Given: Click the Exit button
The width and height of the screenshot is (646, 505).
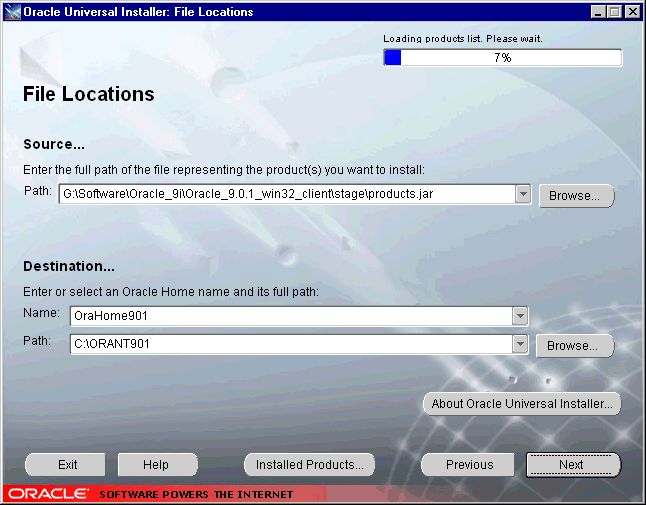Looking at the screenshot, I should tap(66, 465).
